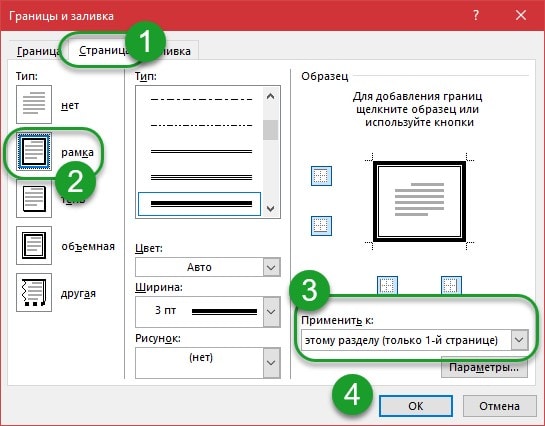Open the "Параметры..." options button
The height and width of the screenshot is (426, 545).
484,367
